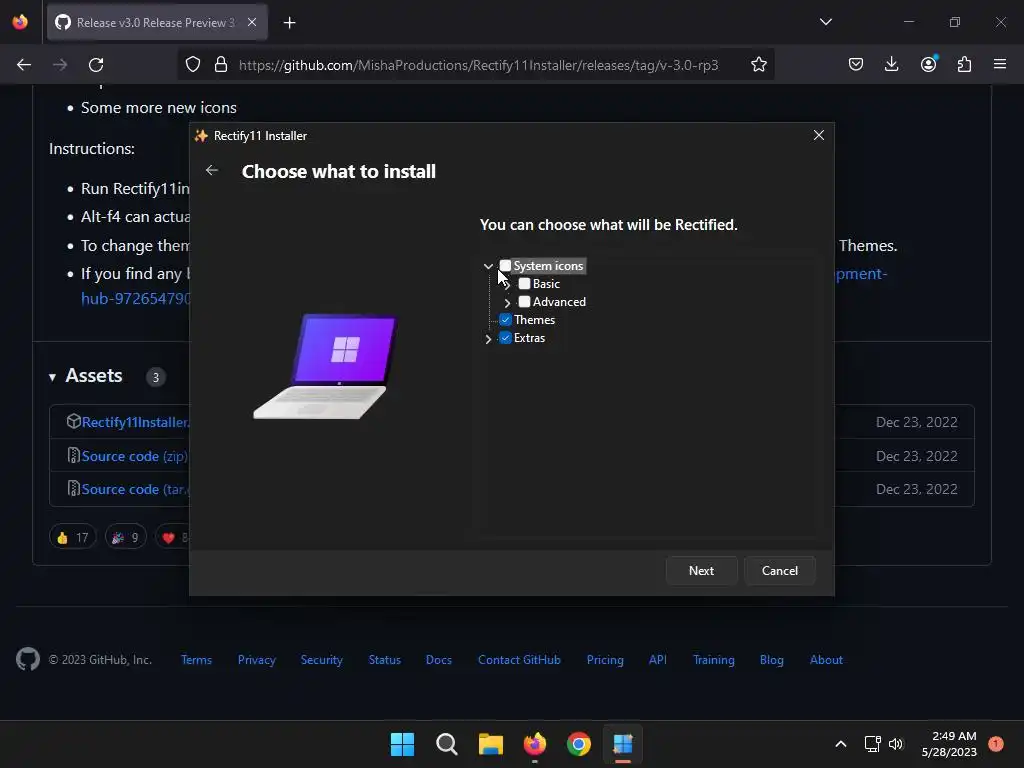Open the Status footer link
Image resolution: width=1024 pixels, height=768 pixels.
pos(385,660)
